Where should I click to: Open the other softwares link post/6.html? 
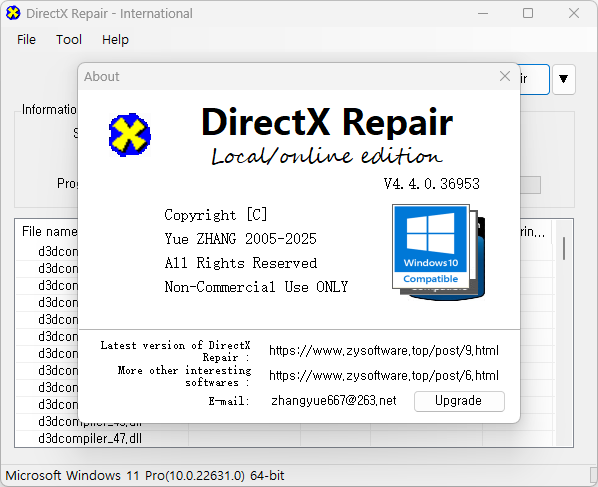click(x=384, y=375)
